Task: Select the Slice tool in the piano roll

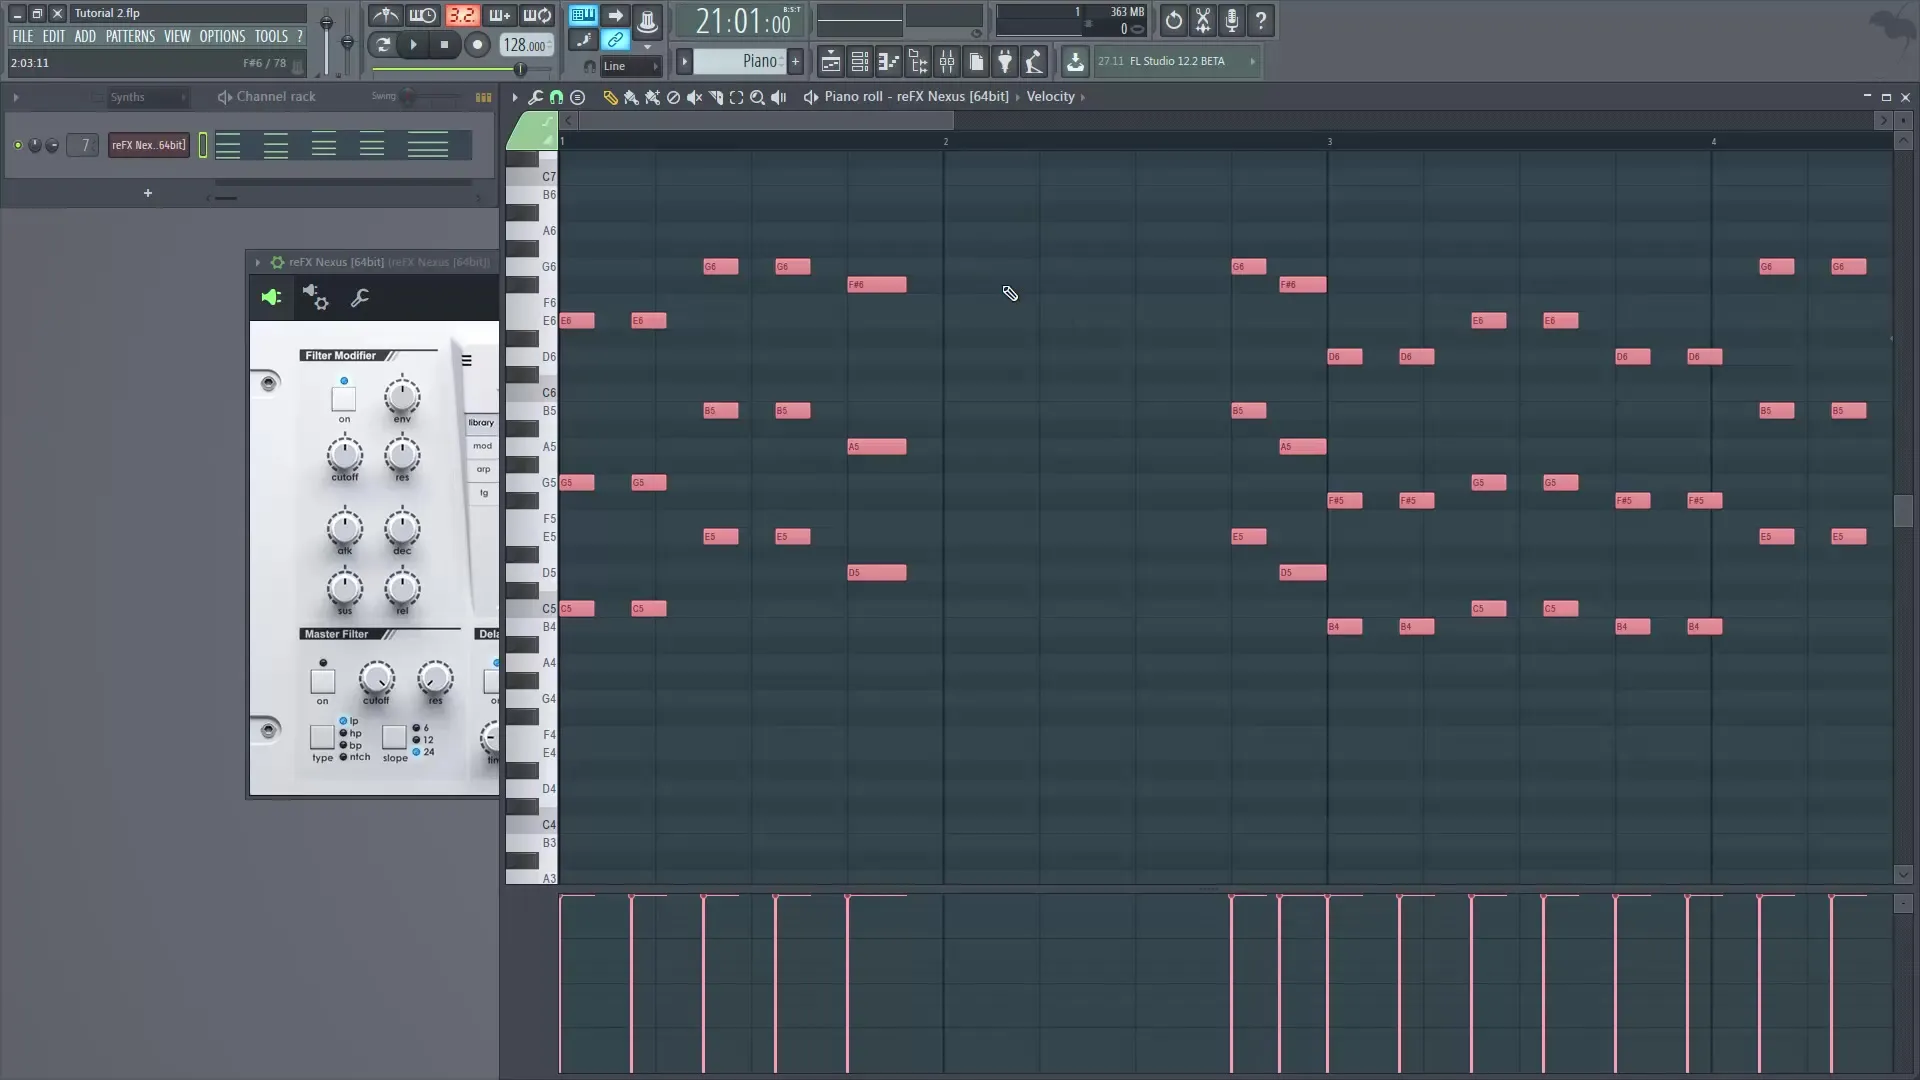Action: coord(715,97)
